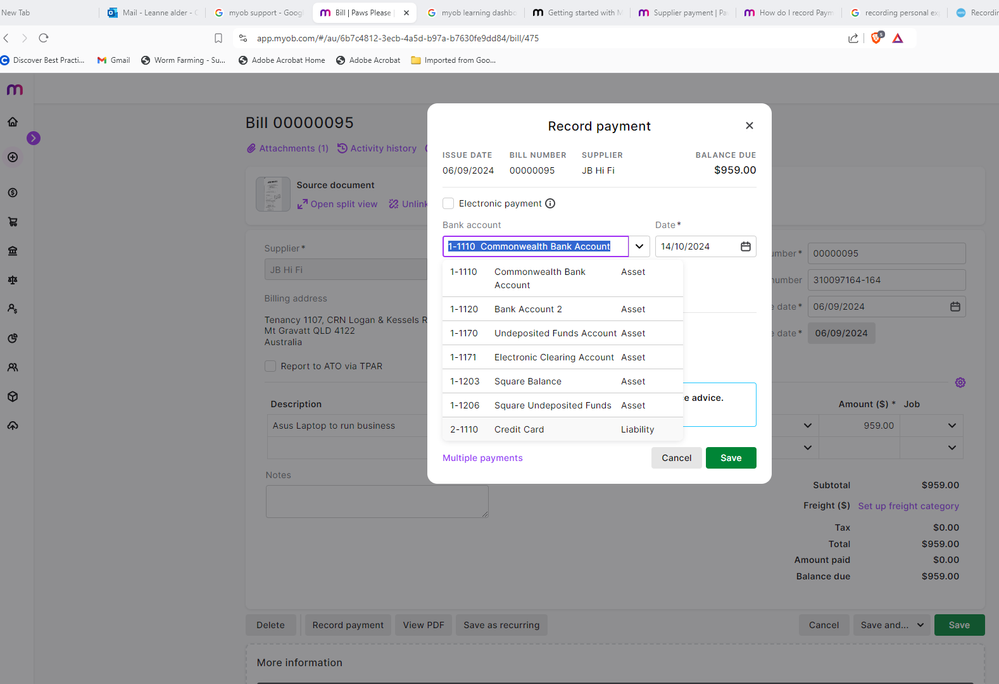Click the Bank account input field

[535, 246]
